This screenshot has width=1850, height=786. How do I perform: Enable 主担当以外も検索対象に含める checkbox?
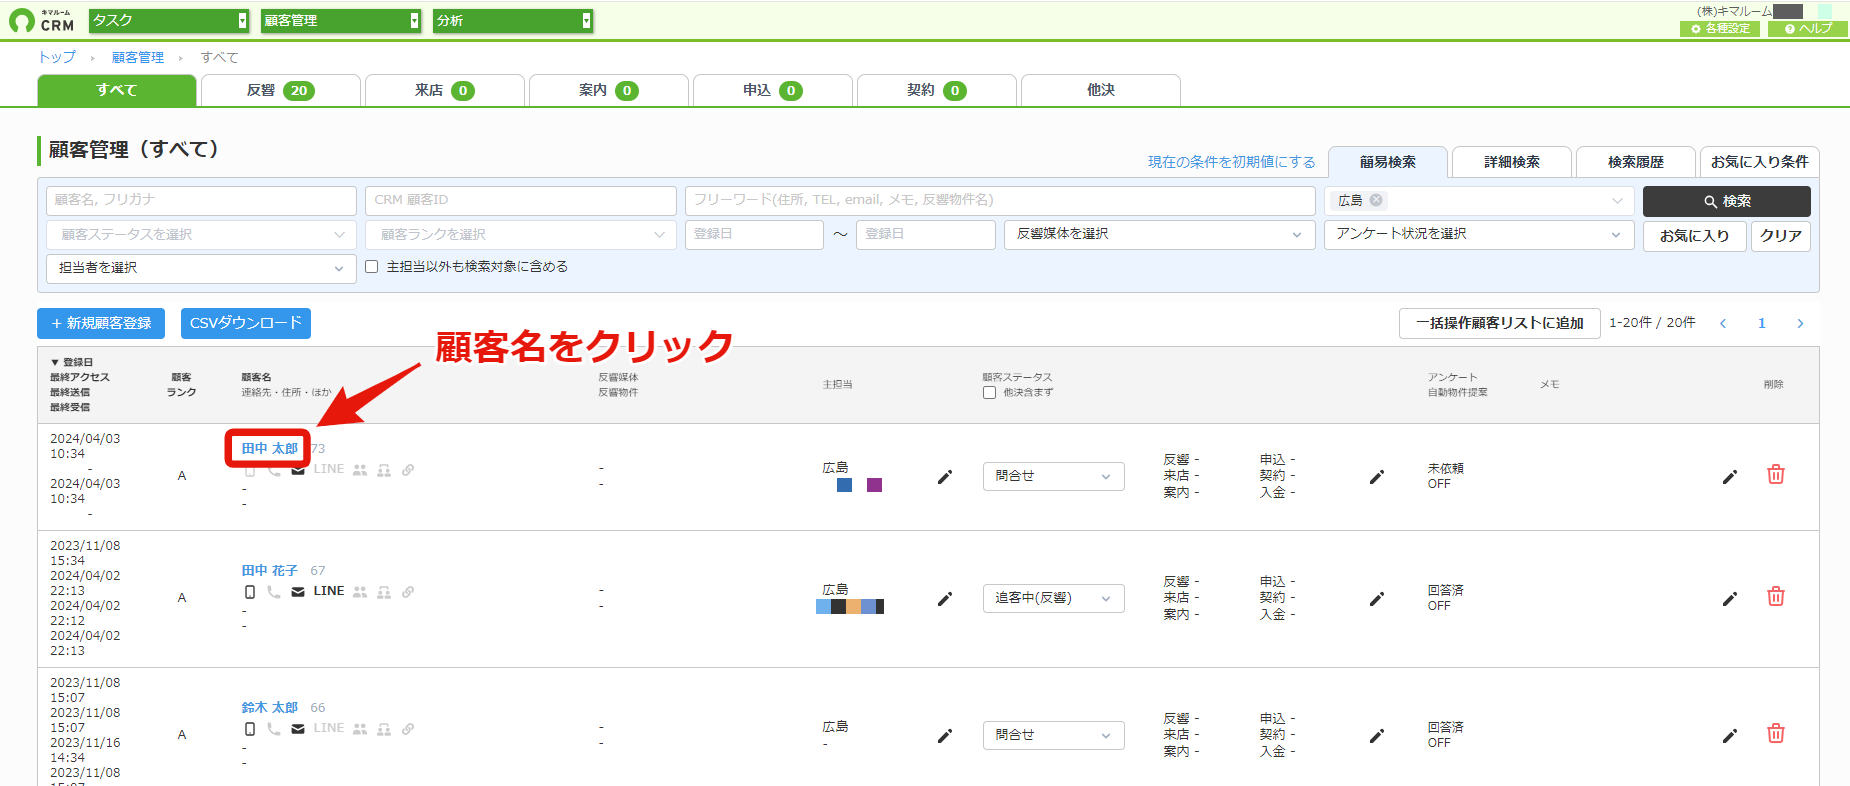click(x=372, y=267)
